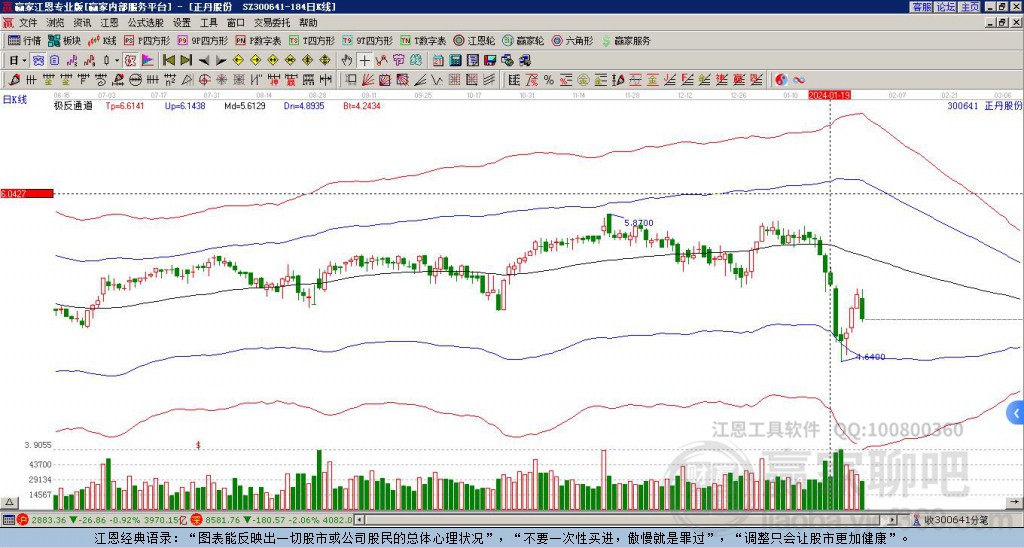
Task: Toggle the crosshair cursor tool
Action: point(364,60)
